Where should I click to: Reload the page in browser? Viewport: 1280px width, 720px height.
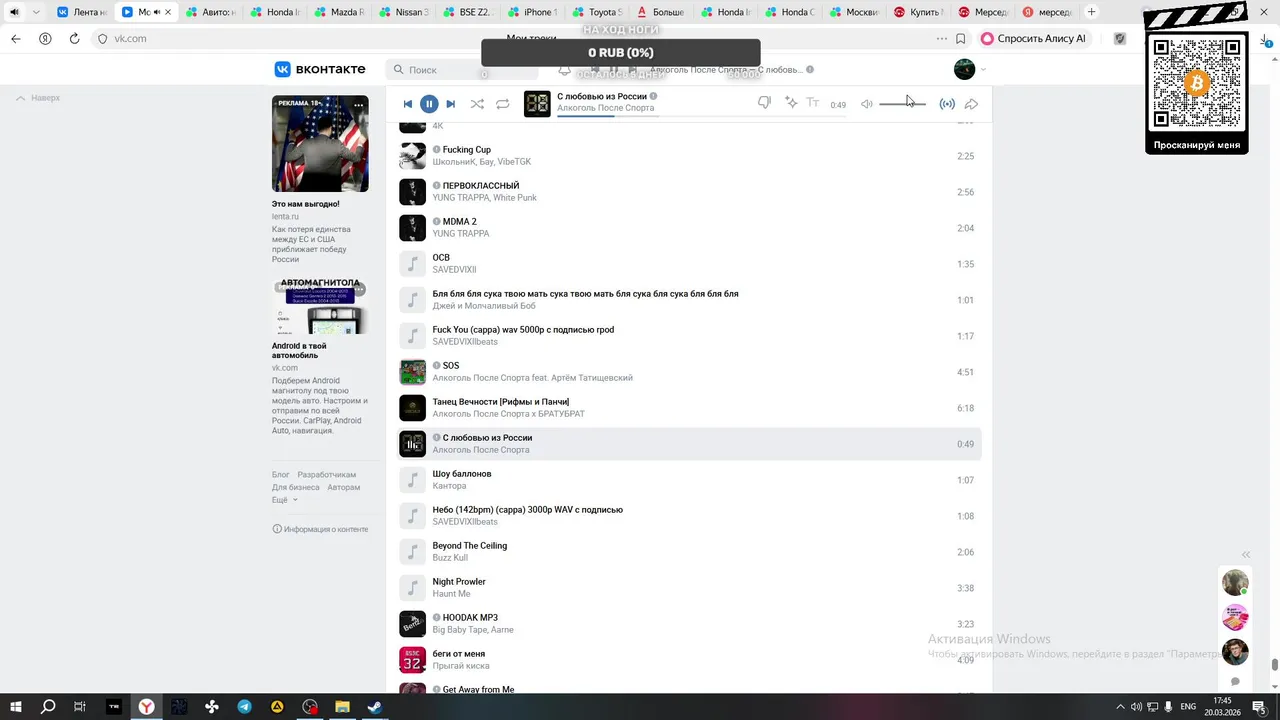(74, 38)
